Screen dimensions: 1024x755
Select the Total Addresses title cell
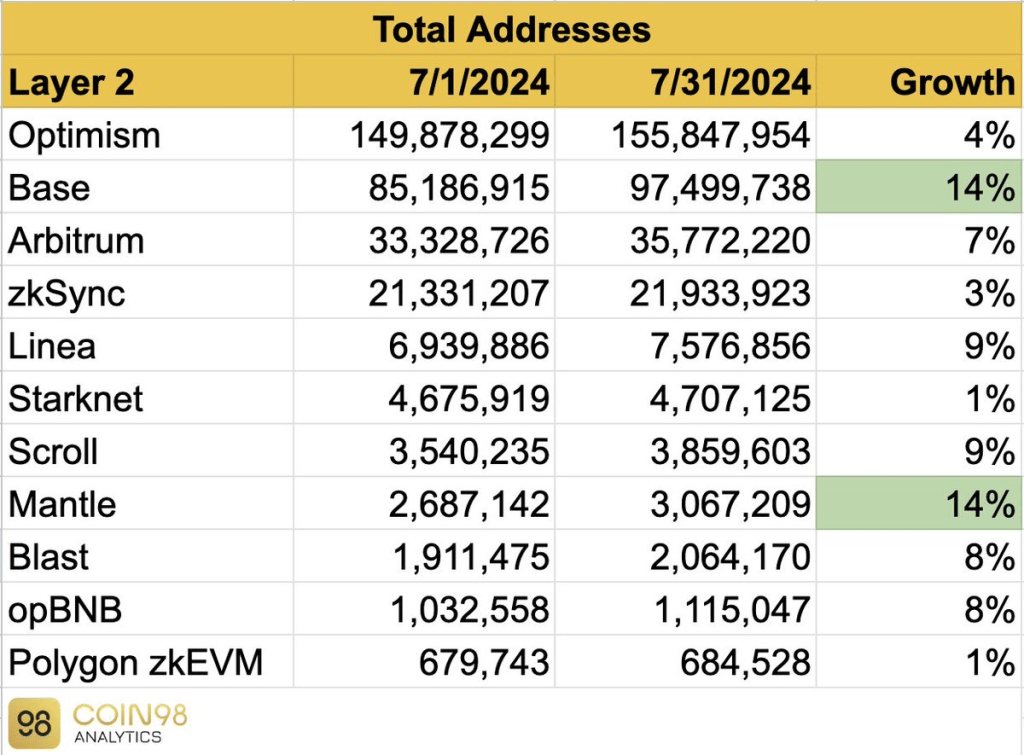tap(512, 29)
